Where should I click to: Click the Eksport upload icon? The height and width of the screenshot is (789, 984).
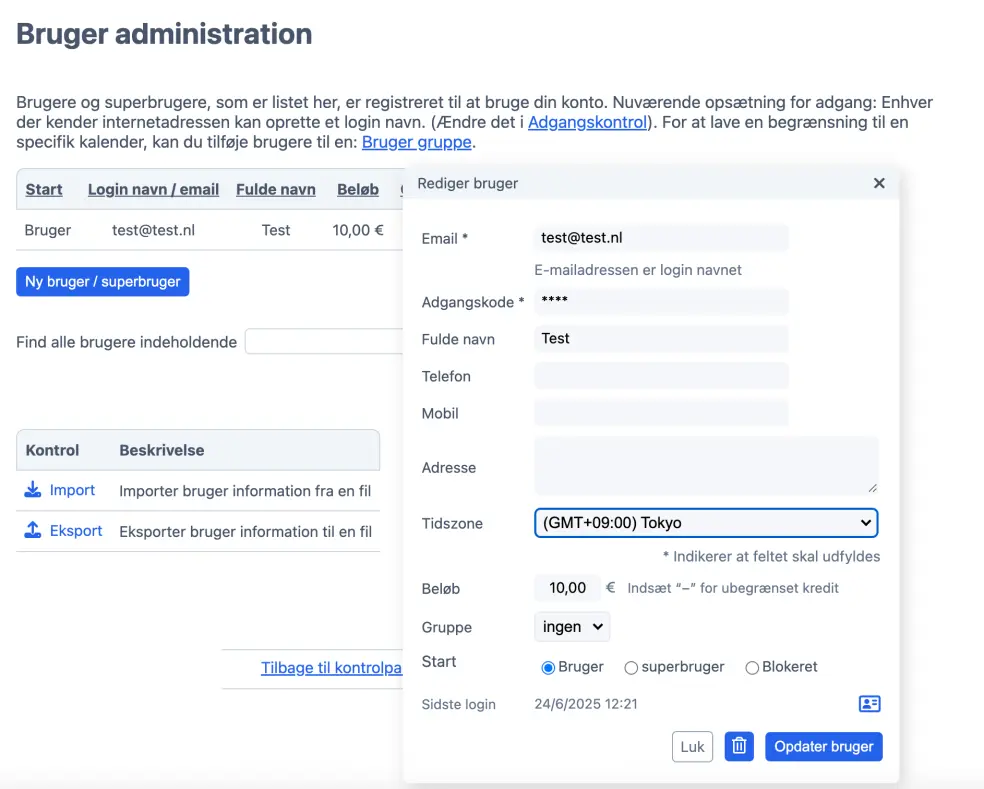[x=33, y=531]
